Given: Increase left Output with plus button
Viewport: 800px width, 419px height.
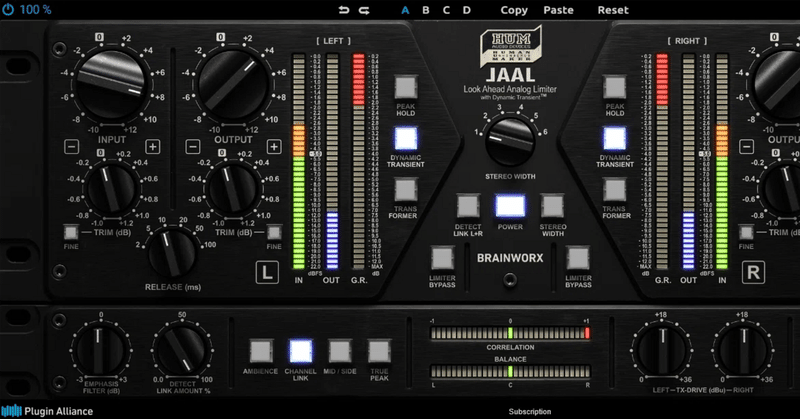Looking at the screenshot, I should (273, 147).
